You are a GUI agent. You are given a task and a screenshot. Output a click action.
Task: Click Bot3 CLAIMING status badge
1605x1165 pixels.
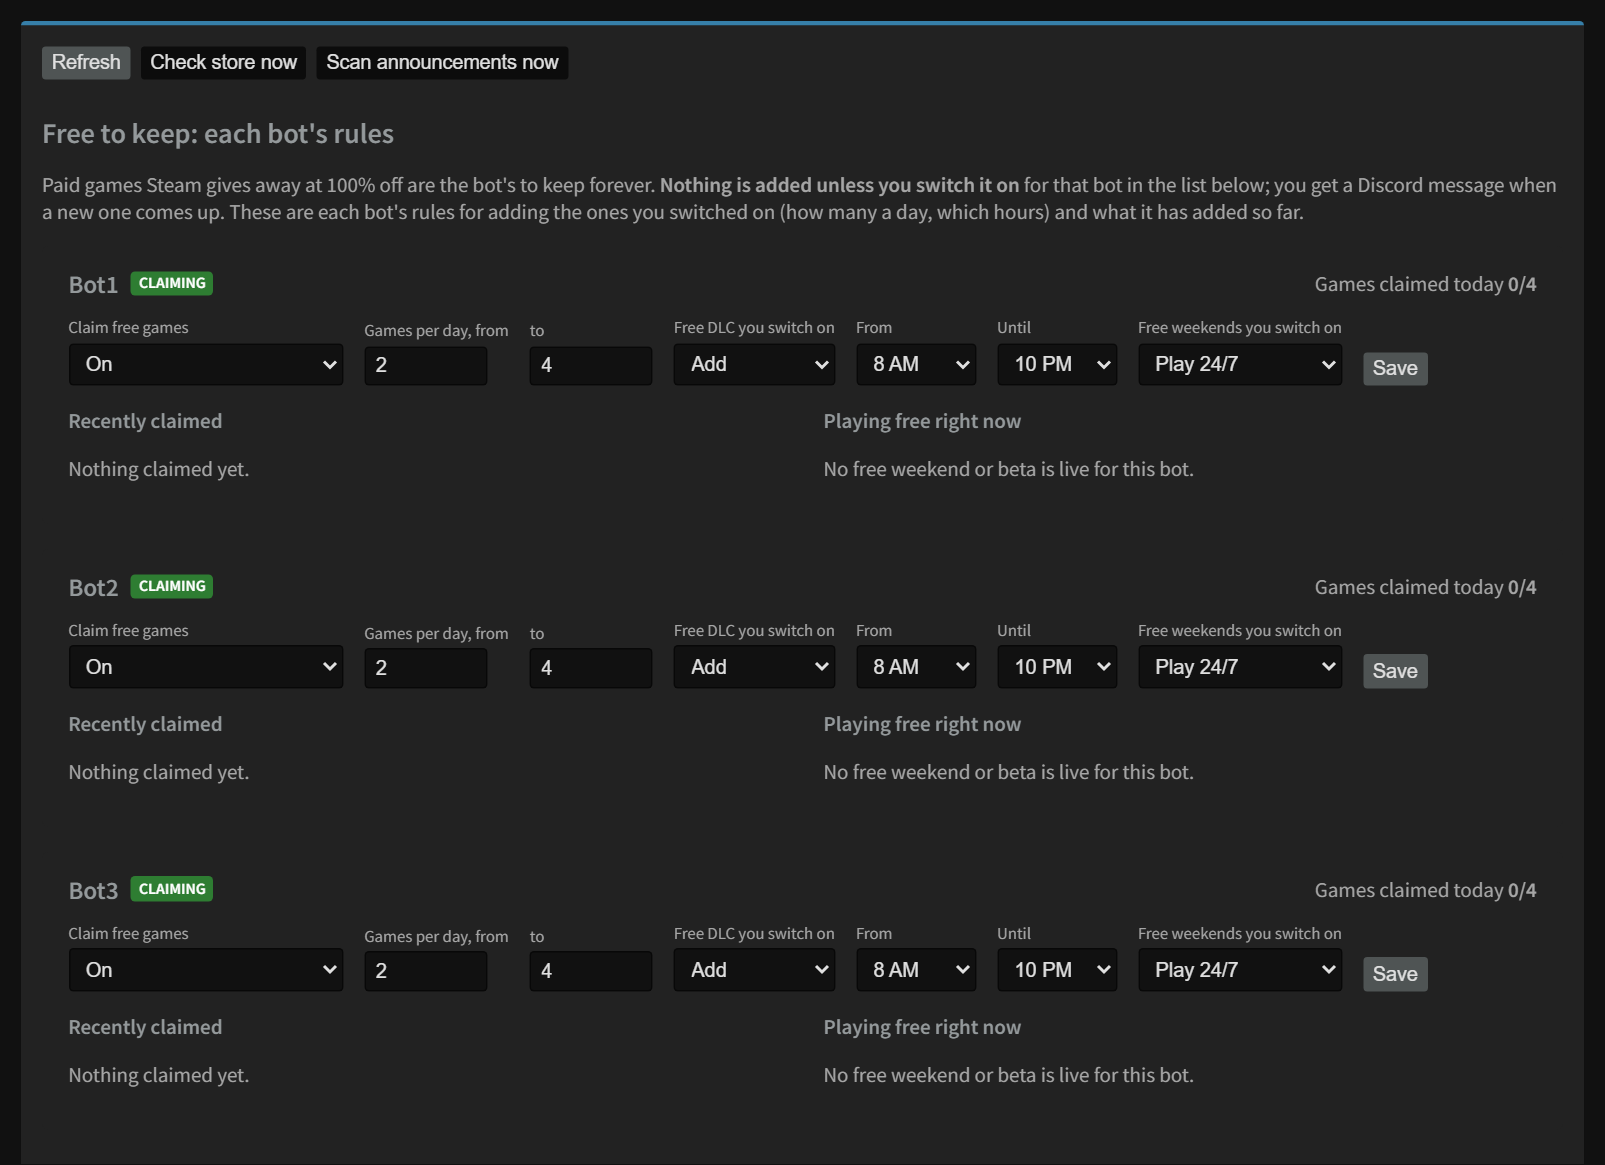coord(172,889)
